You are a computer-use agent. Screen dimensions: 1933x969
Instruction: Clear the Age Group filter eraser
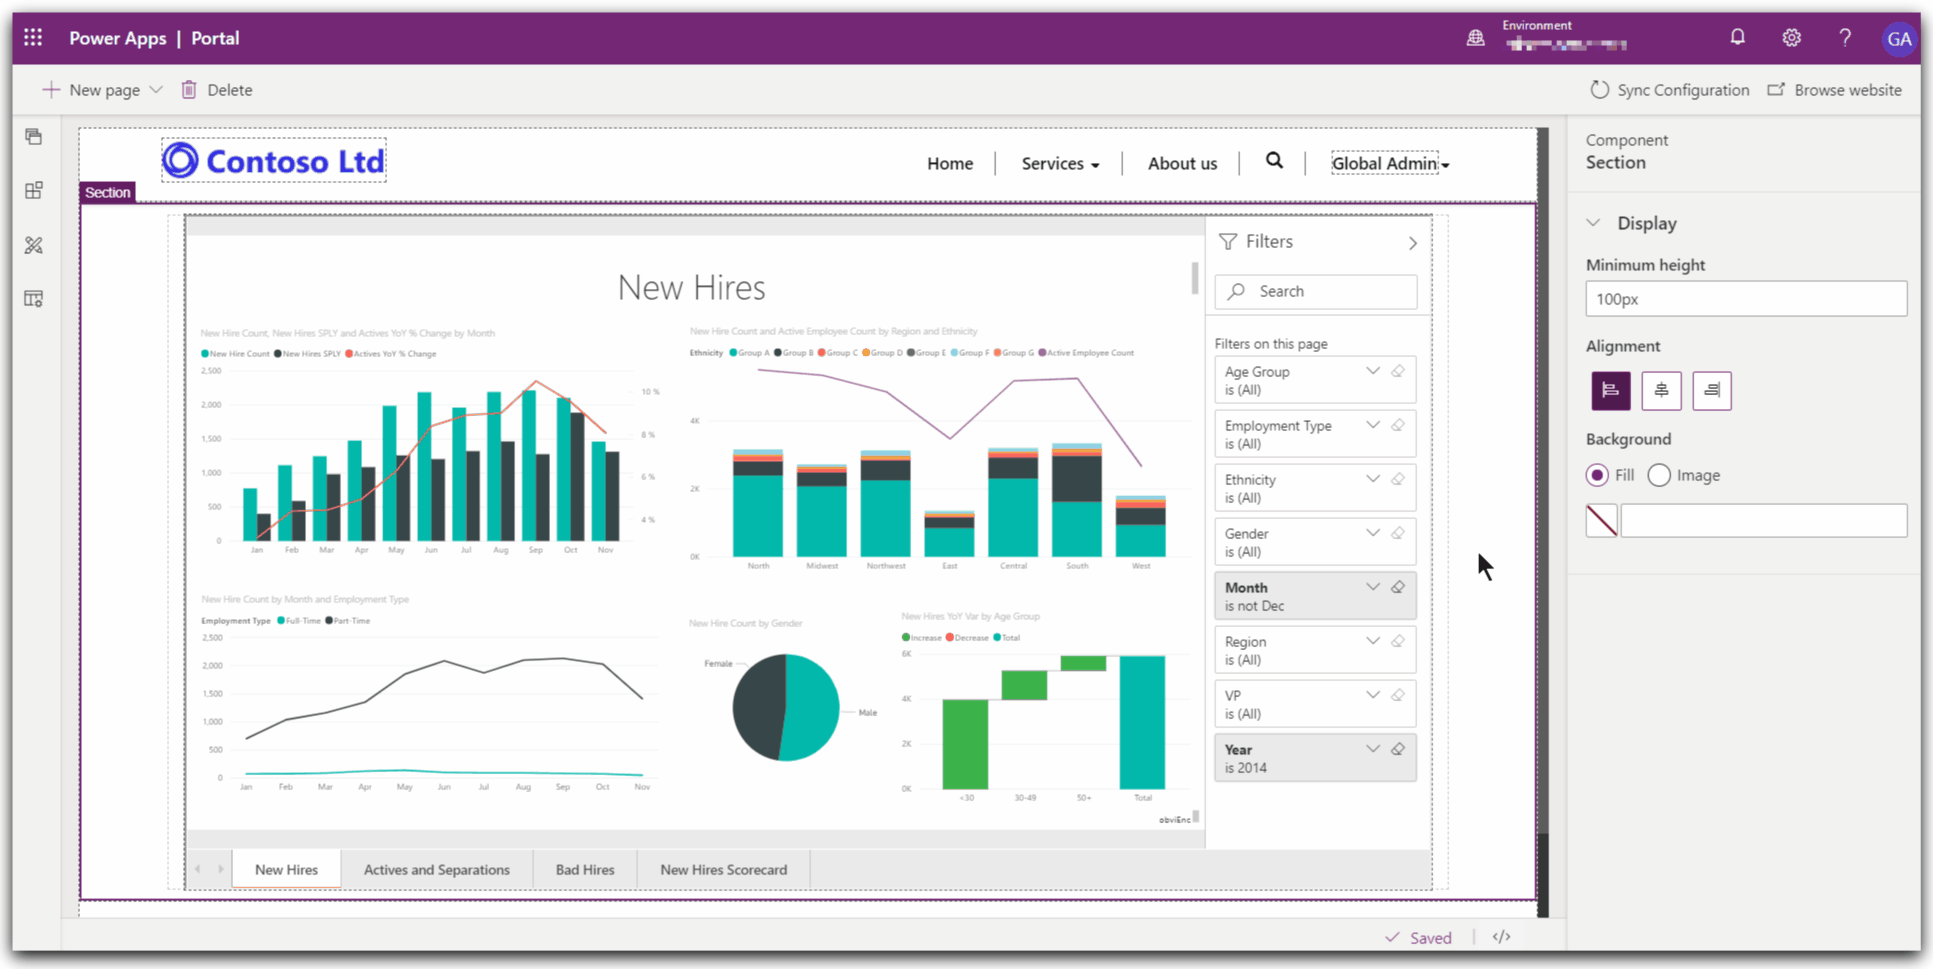(1398, 371)
